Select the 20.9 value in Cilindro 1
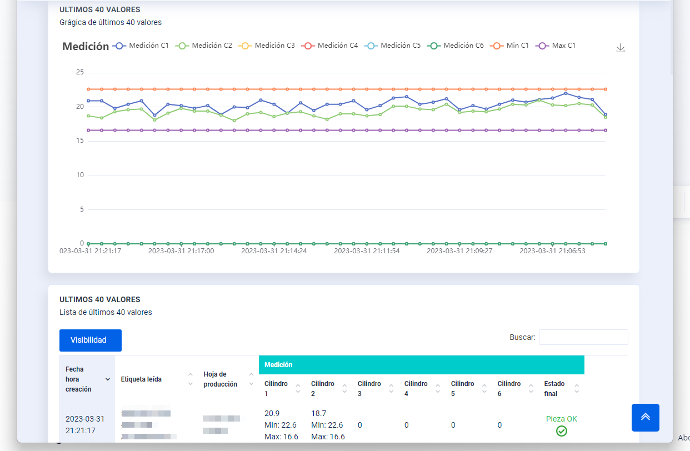 click(x=272, y=413)
